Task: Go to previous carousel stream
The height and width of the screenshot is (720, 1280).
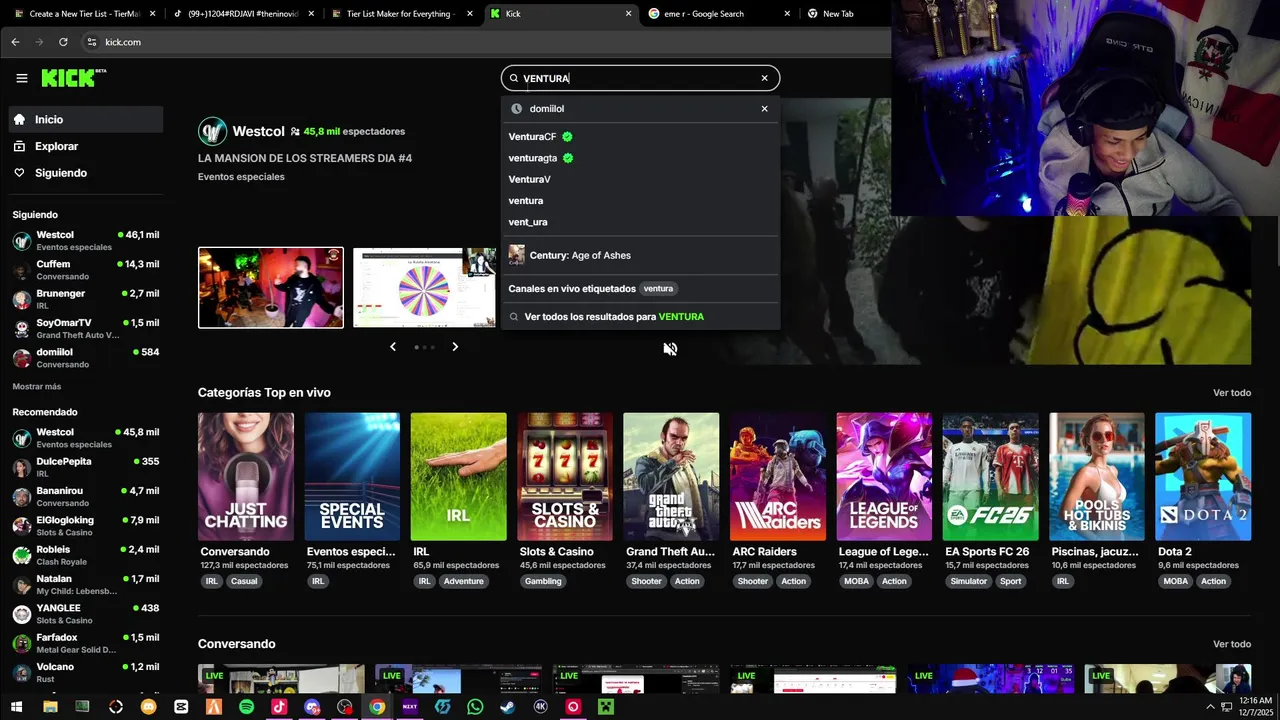Action: pos(392,347)
